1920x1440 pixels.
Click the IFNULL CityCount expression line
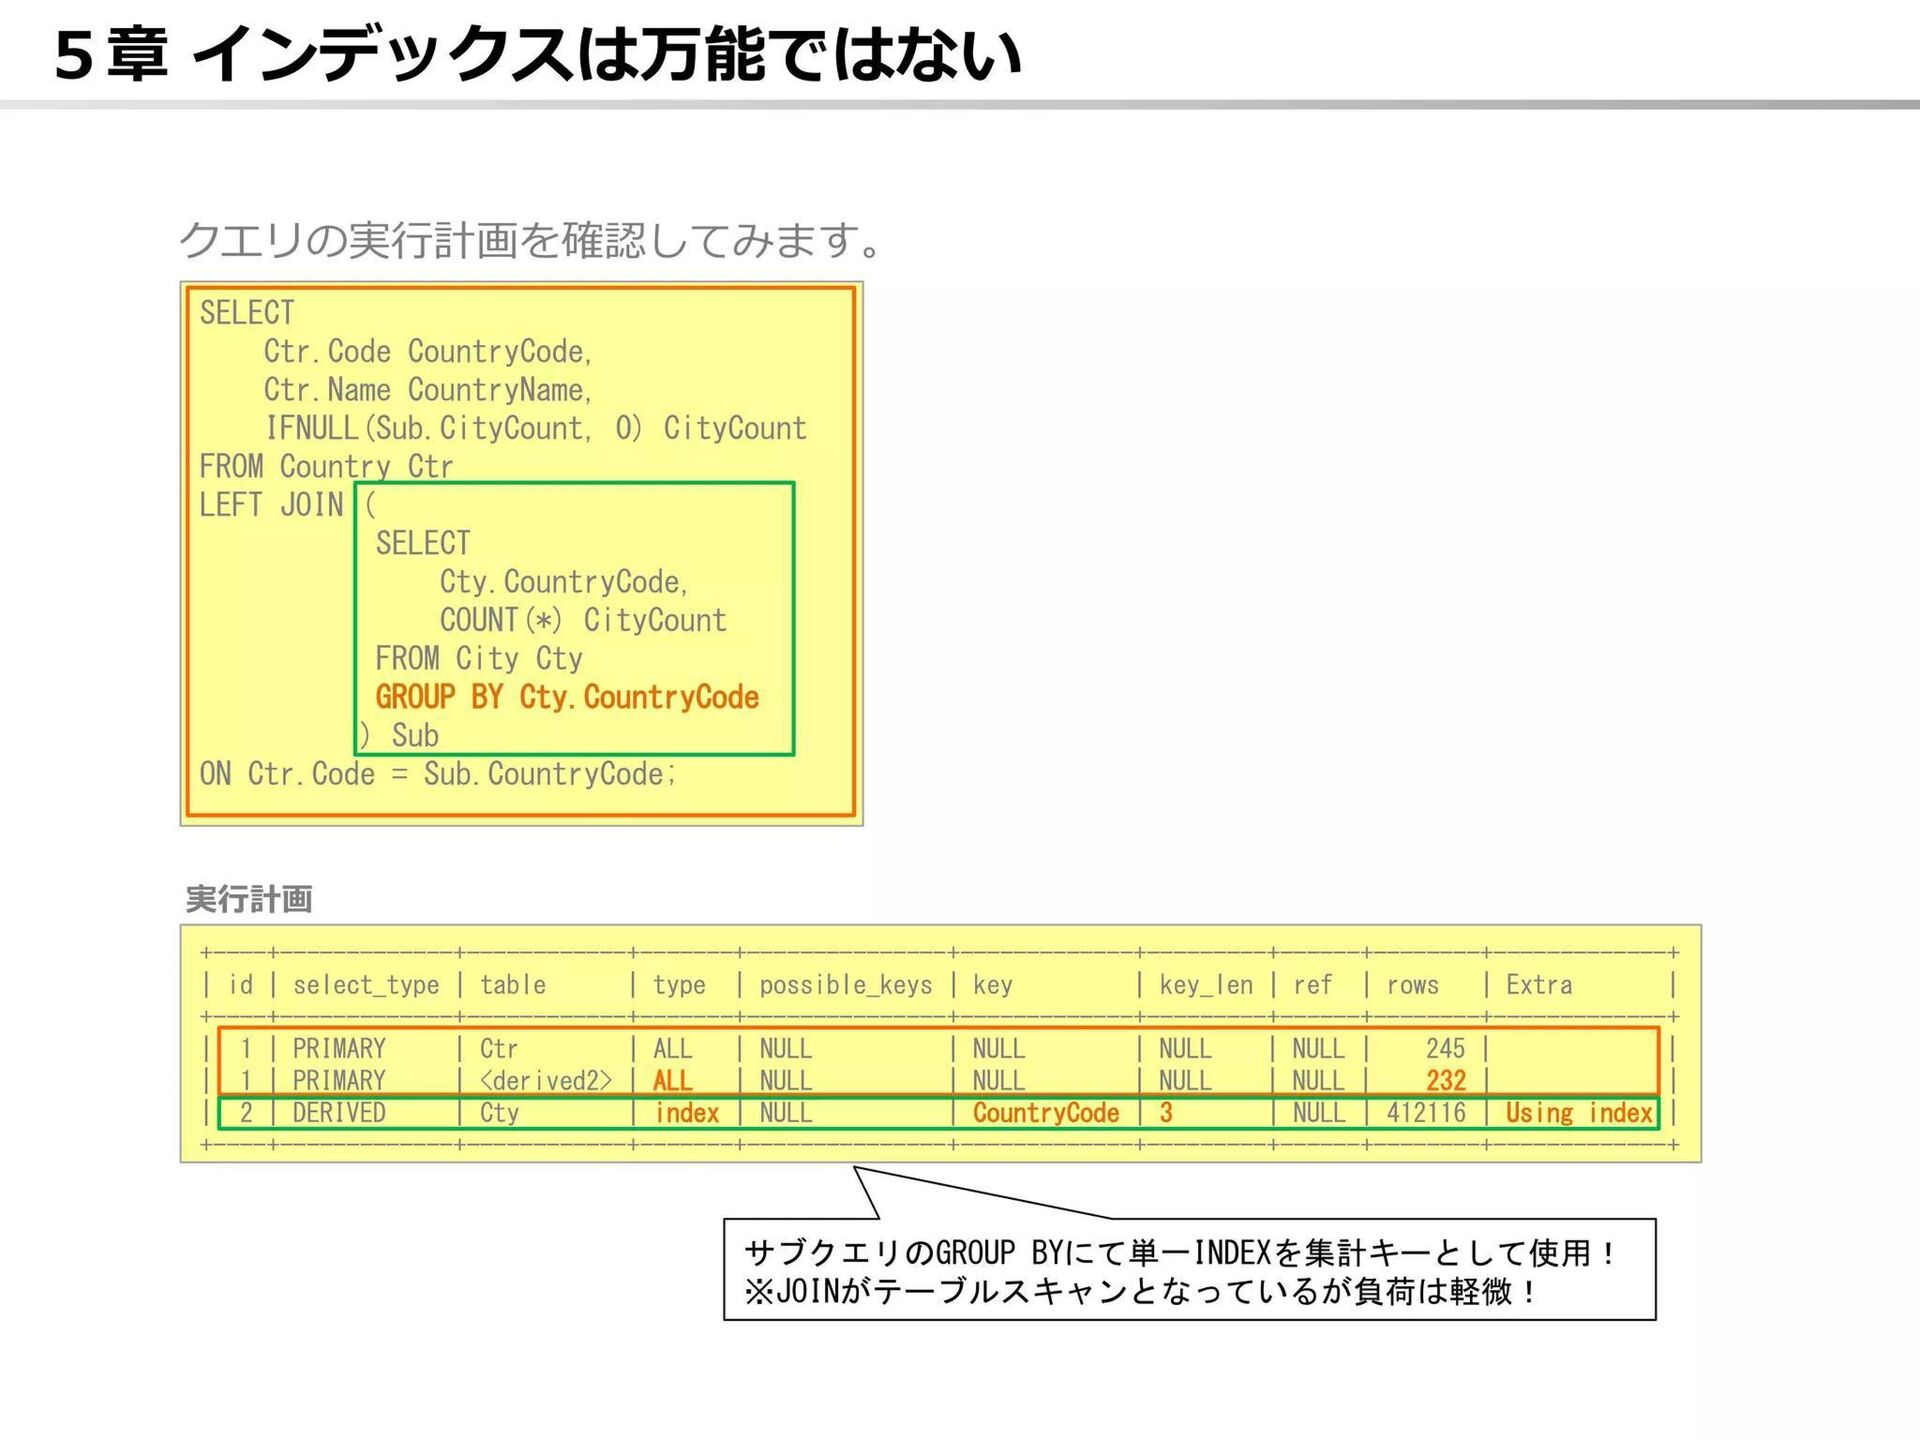click(x=535, y=428)
